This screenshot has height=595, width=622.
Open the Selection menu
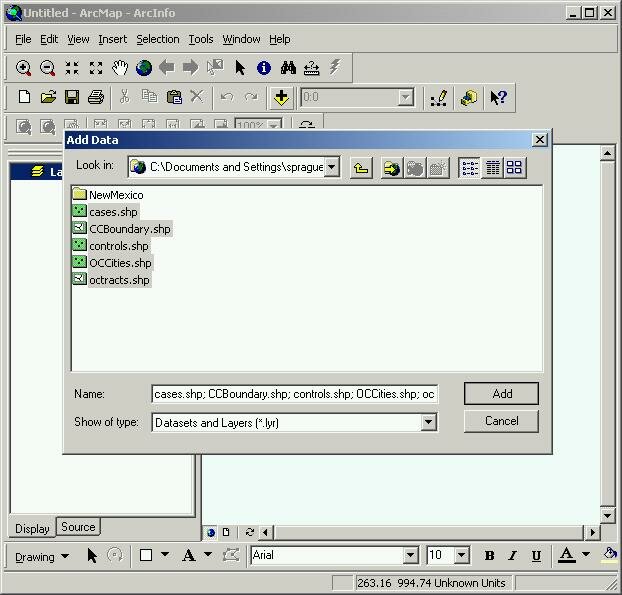pos(158,39)
